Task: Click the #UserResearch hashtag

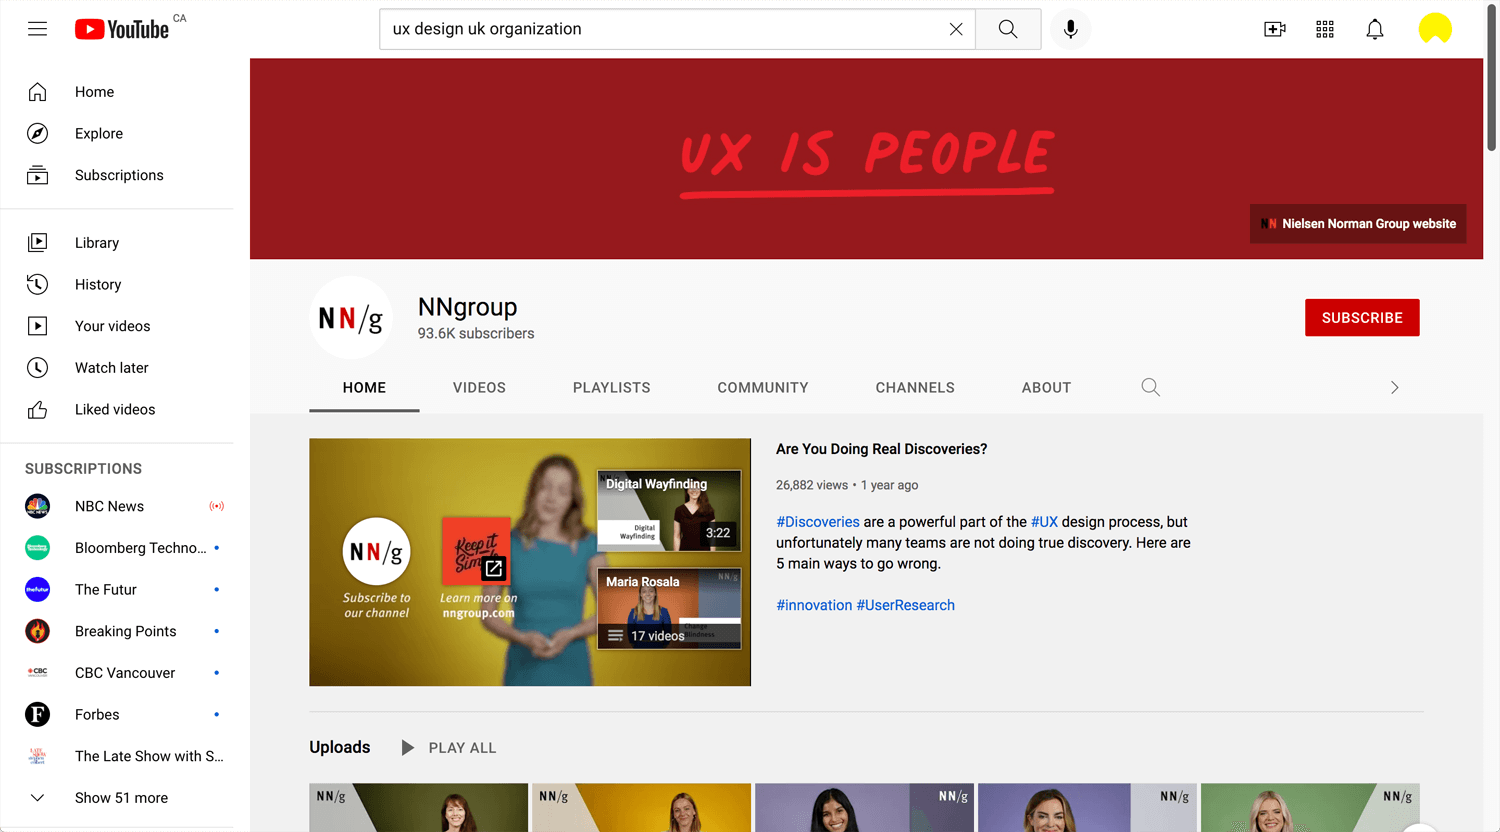Action: (905, 606)
